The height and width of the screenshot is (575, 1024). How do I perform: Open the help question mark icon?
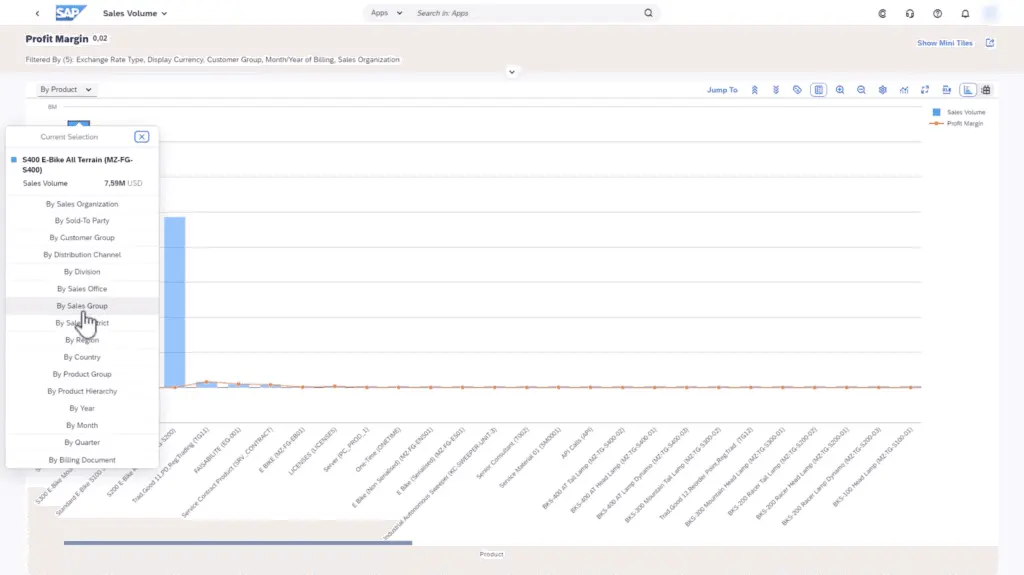point(937,14)
